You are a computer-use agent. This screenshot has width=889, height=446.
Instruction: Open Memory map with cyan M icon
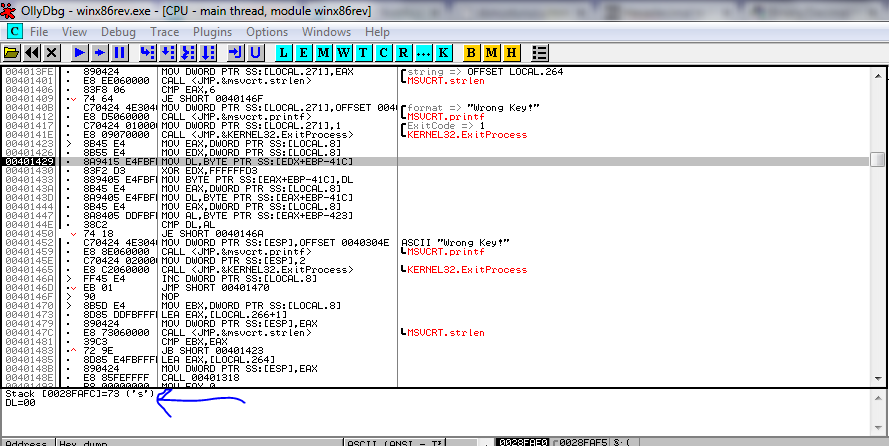pos(324,53)
